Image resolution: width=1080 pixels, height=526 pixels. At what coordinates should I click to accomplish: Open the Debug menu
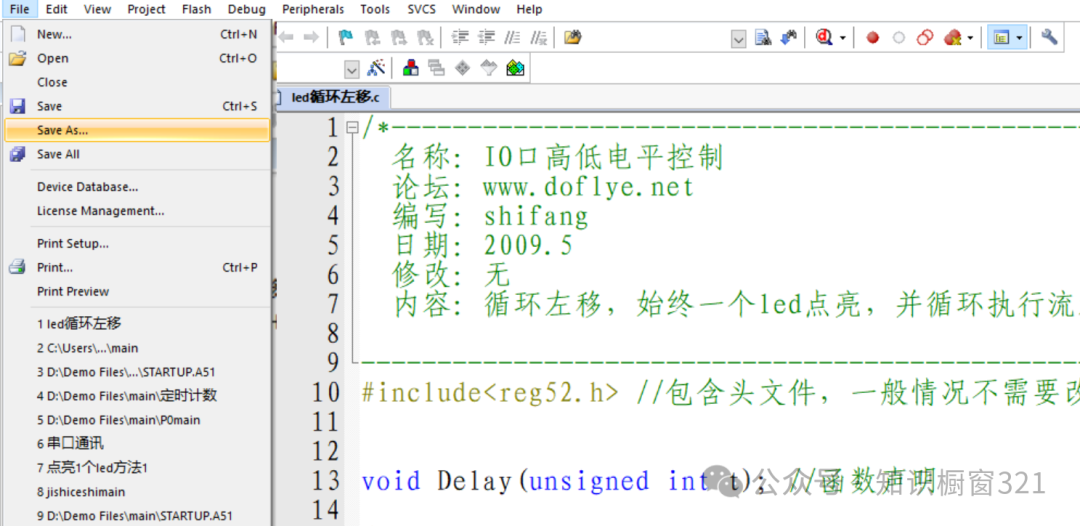click(247, 10)
